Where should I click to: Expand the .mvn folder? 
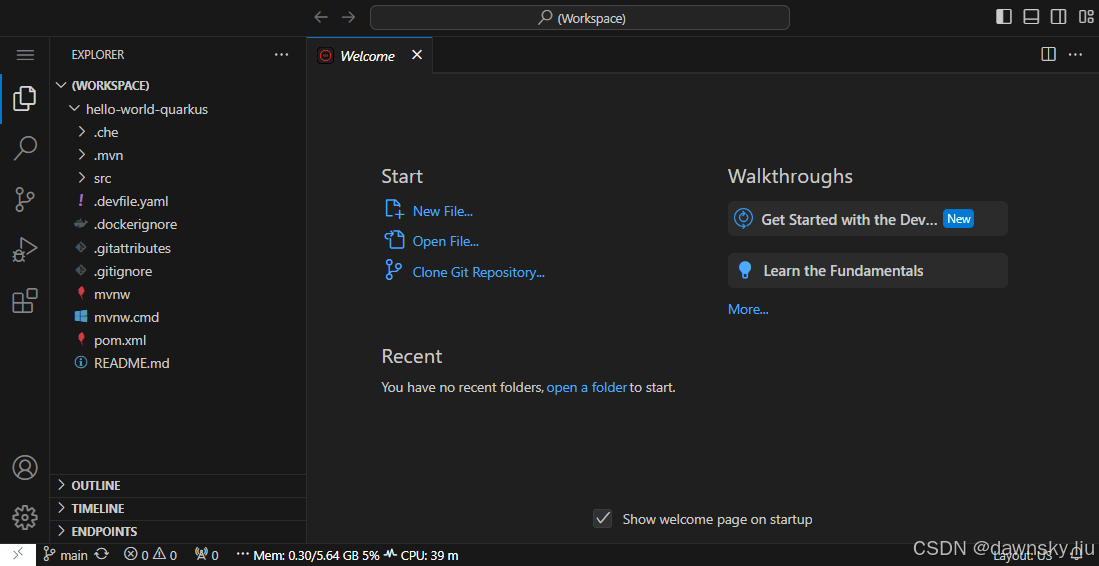click(x=179, y=156)
